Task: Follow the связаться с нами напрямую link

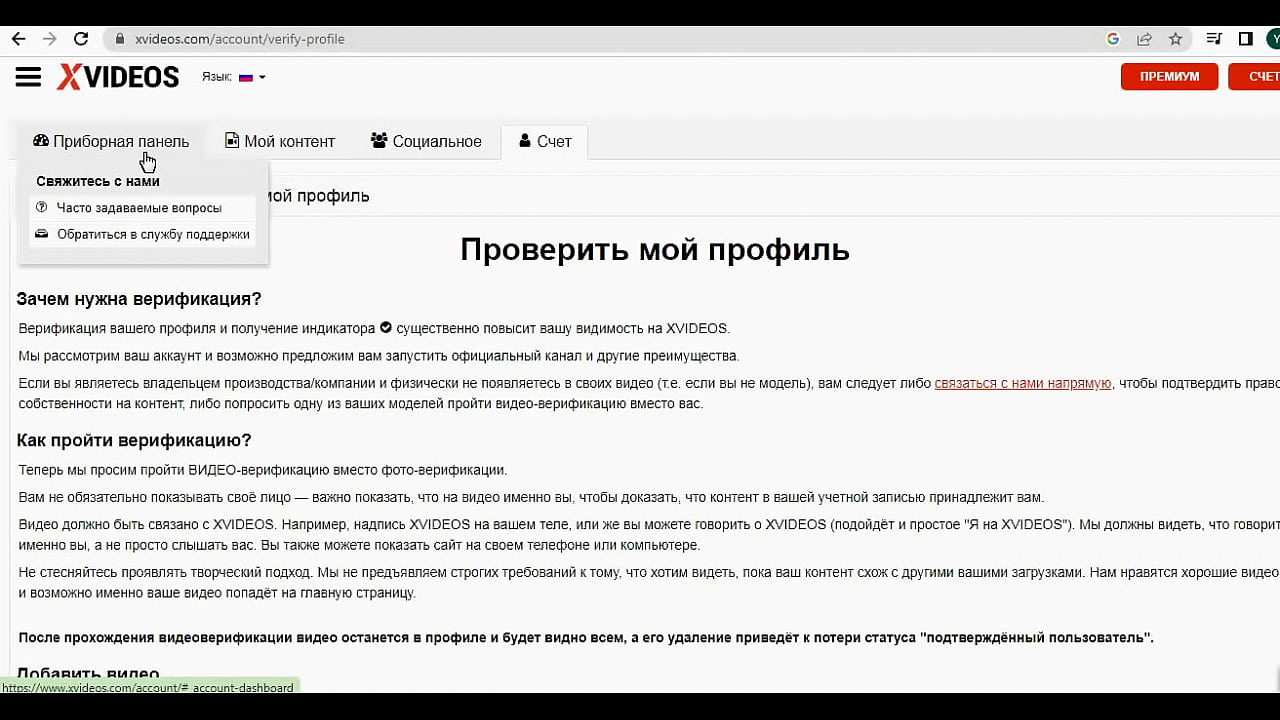Action: [x=1023, y=383]
